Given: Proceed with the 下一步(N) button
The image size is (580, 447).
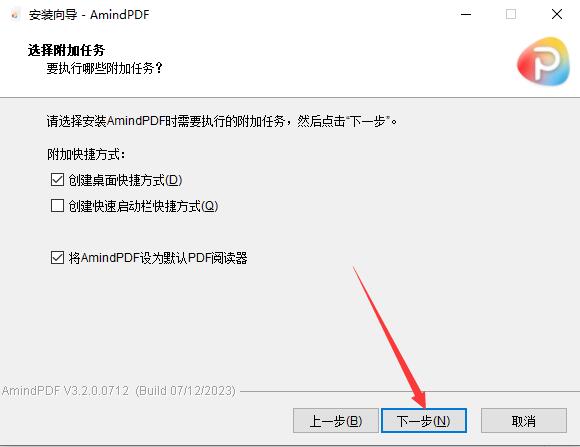Looking at the screenshot, I should pyautogui.click(x=424, y=421).
